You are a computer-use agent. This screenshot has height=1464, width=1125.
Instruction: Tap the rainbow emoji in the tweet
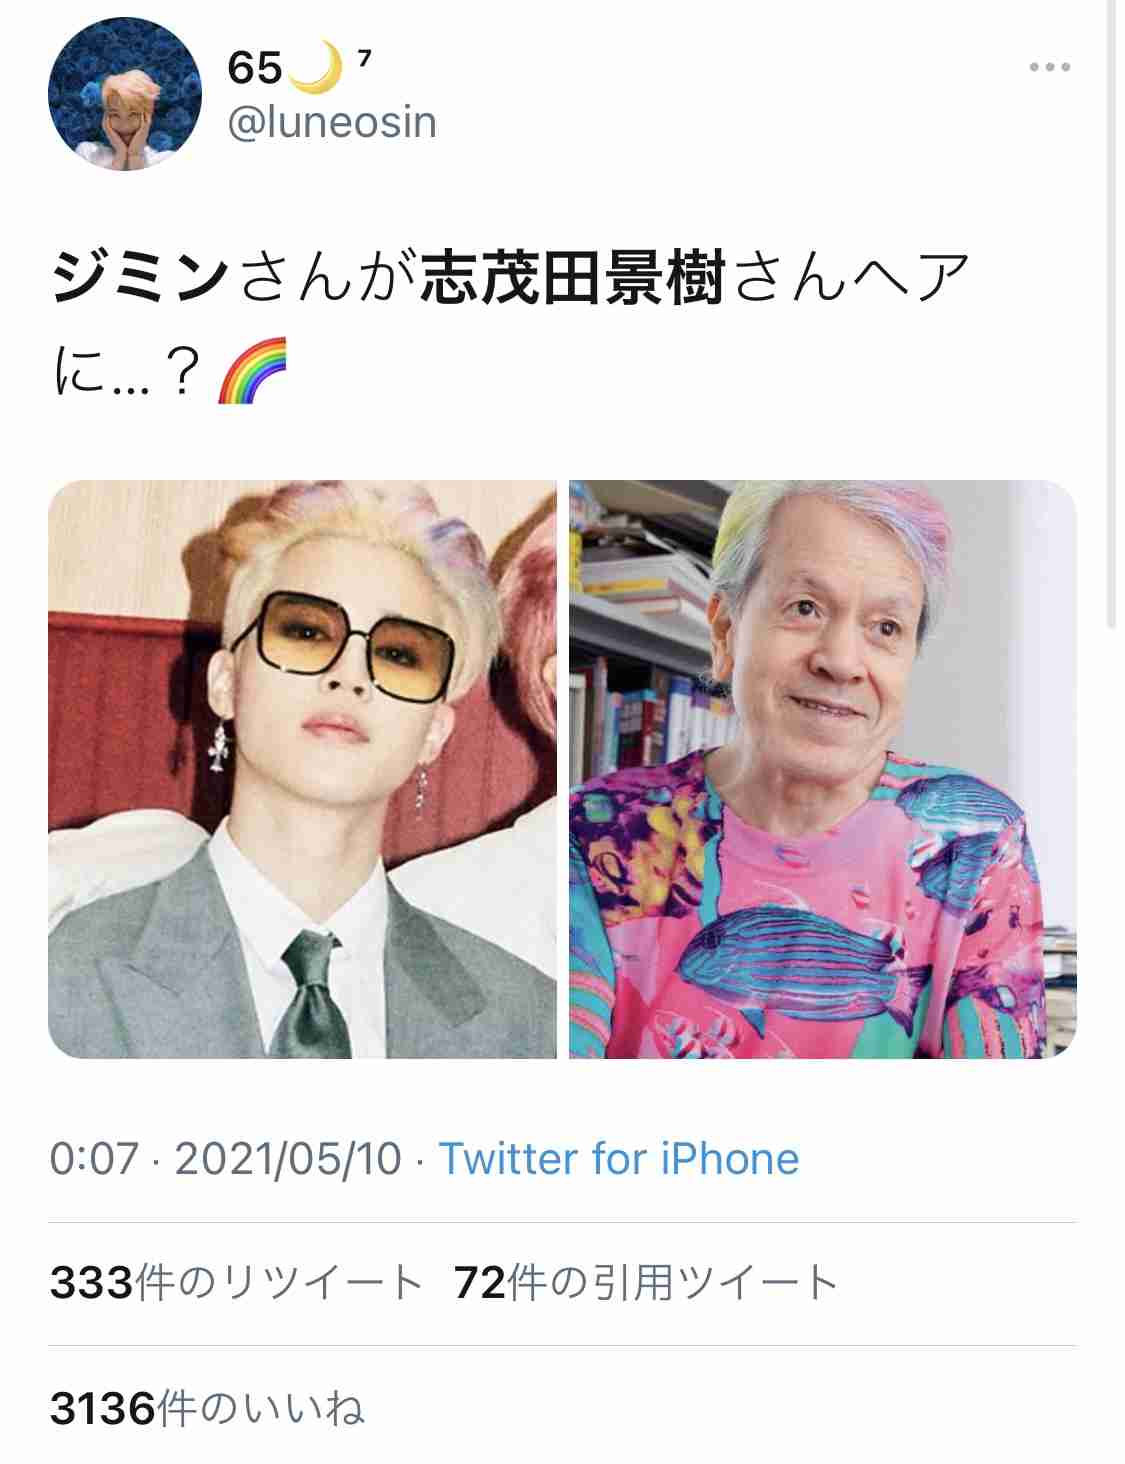(x=252, y=371)
